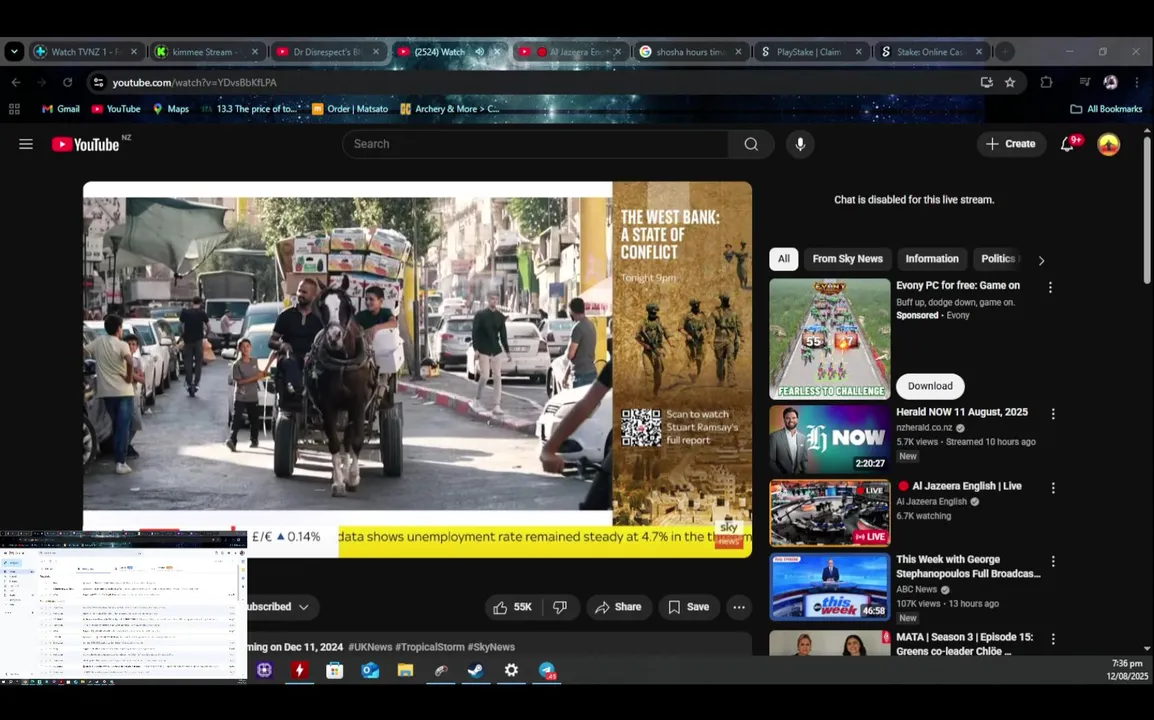Switch to Stake Online Casino tab

click(x=932, y=52)
